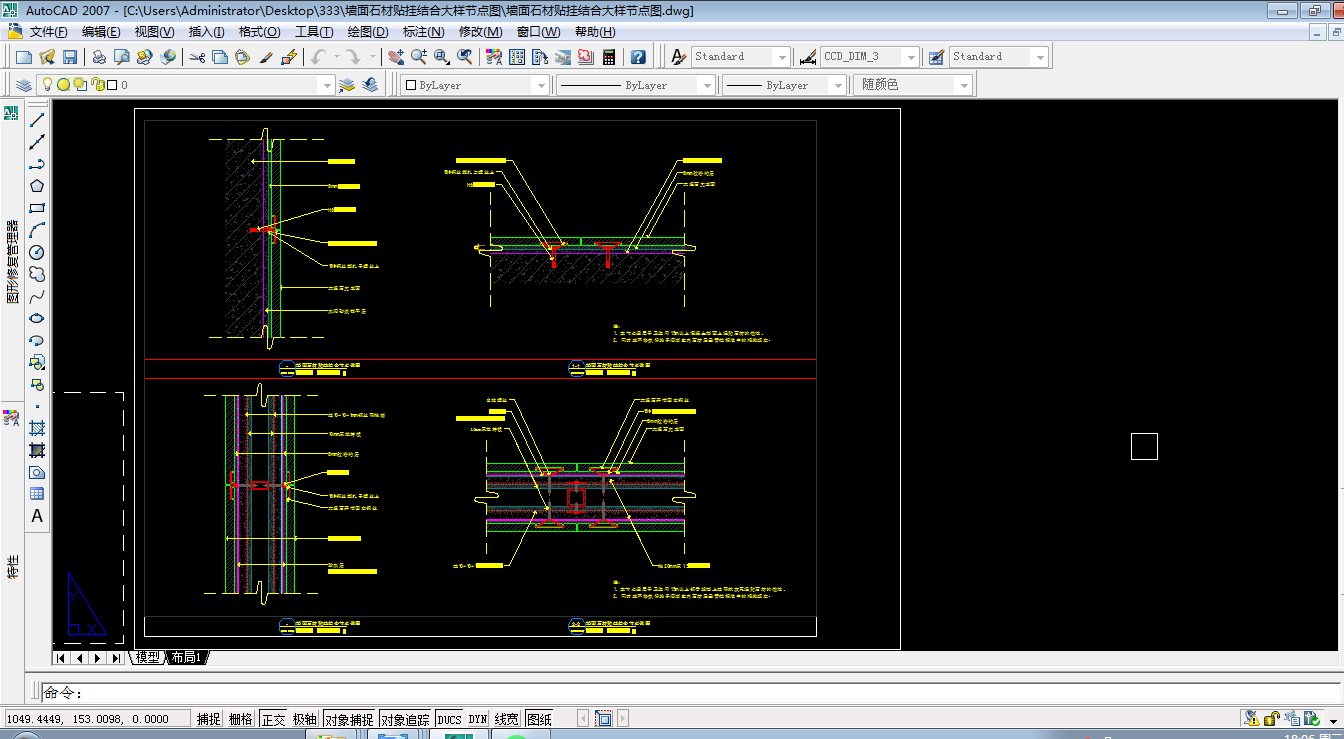The width and height of the screenshot is (1344, 739).
Task: Open the 随颜色 plot style dropdown
Action: 964,85
